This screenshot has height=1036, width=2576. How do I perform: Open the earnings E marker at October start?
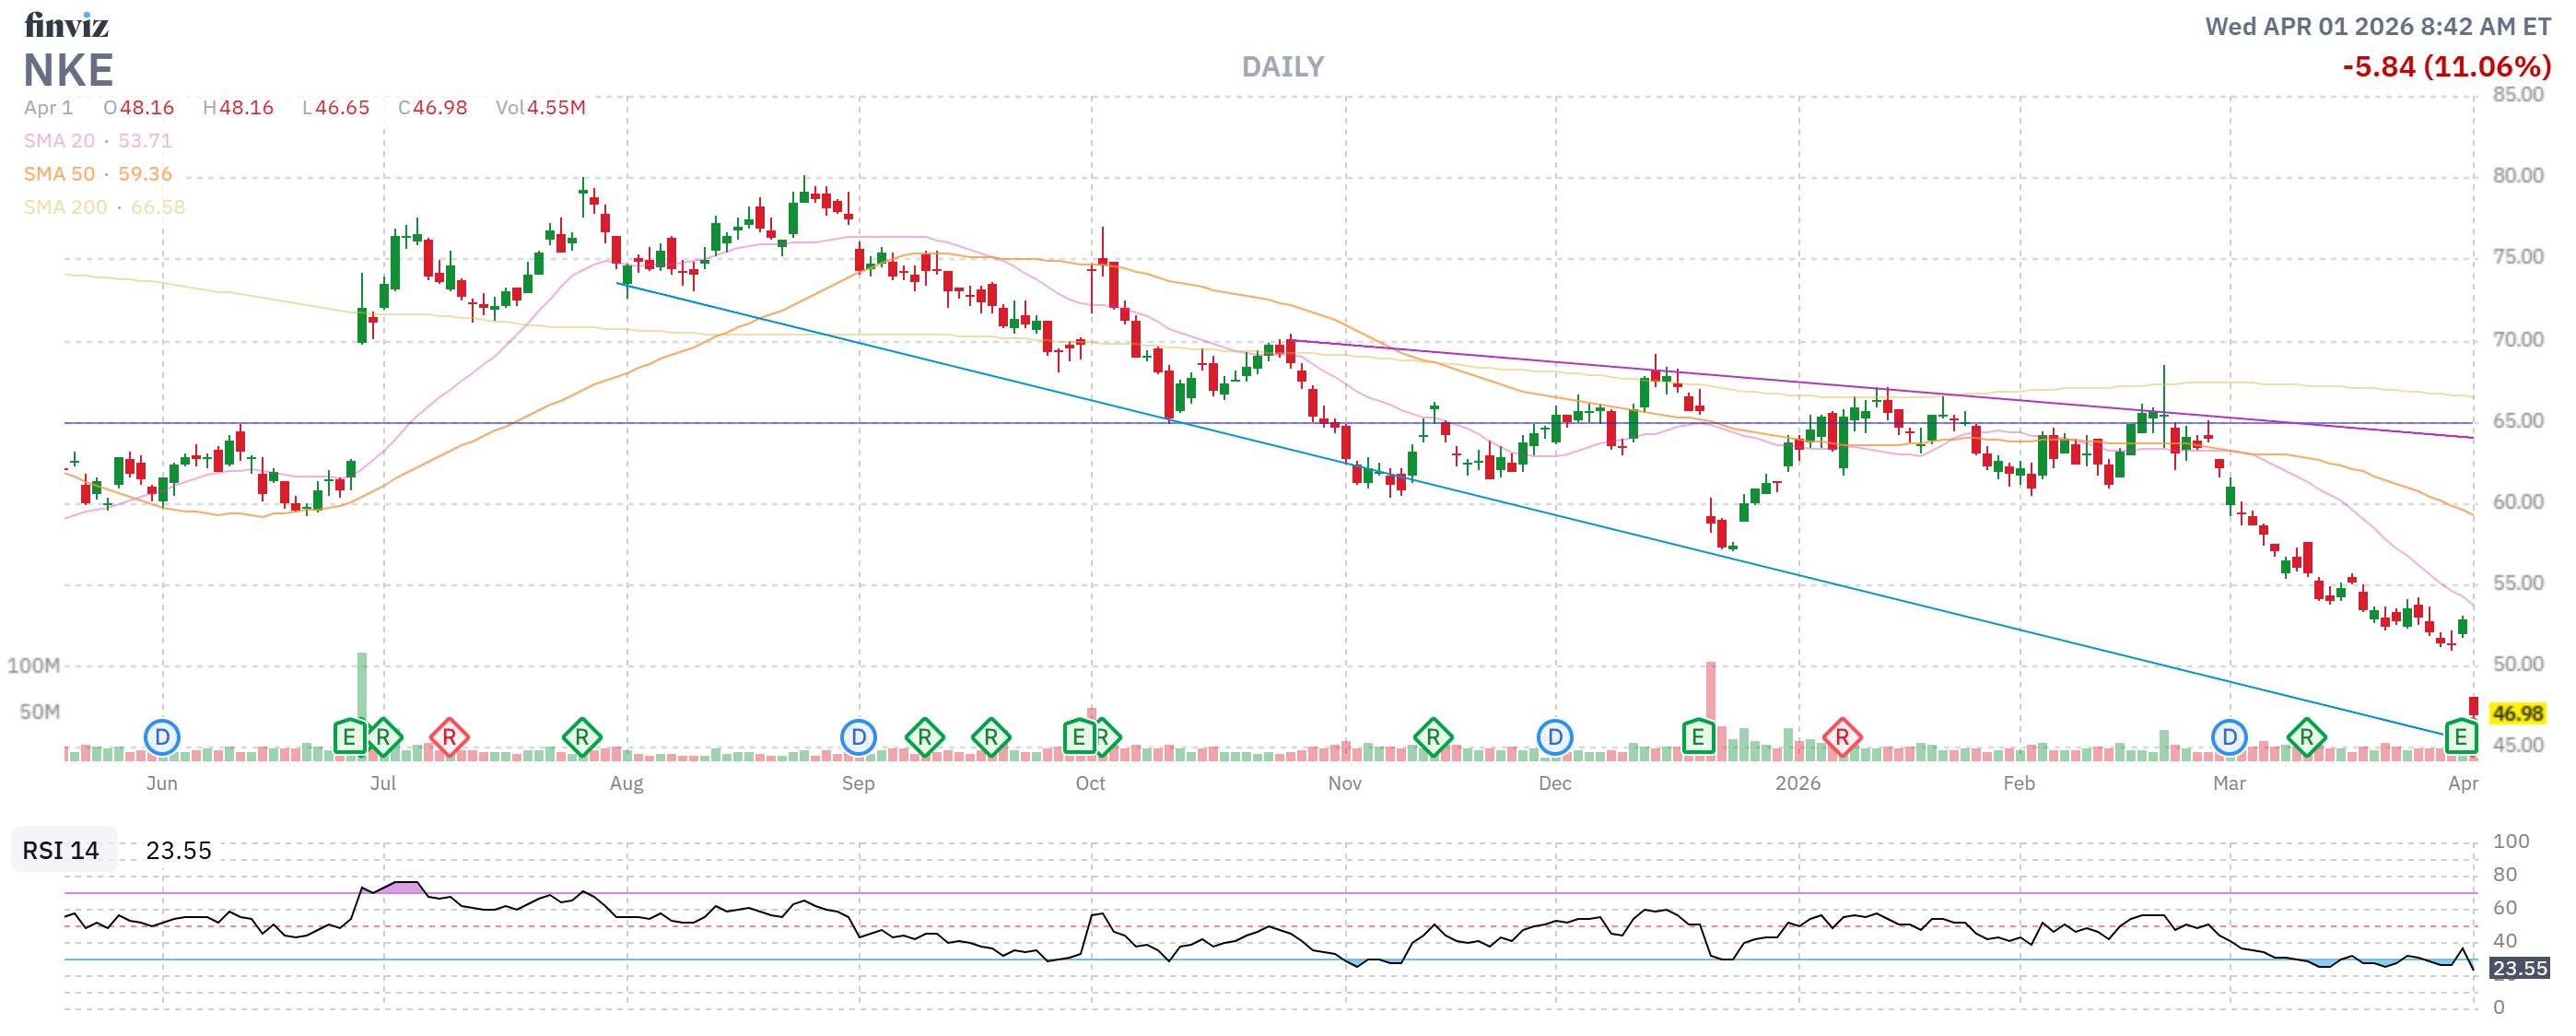pos(1078,738)
